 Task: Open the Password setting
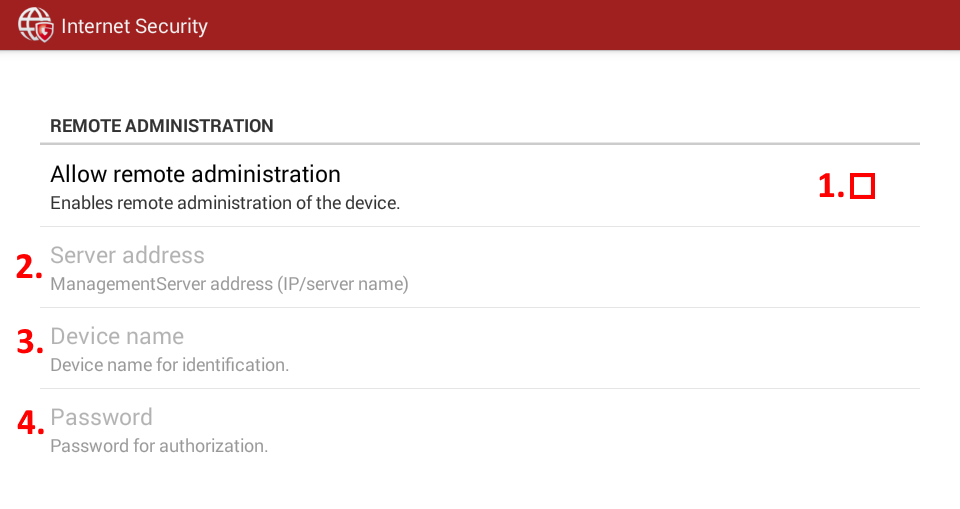point(480,430)
